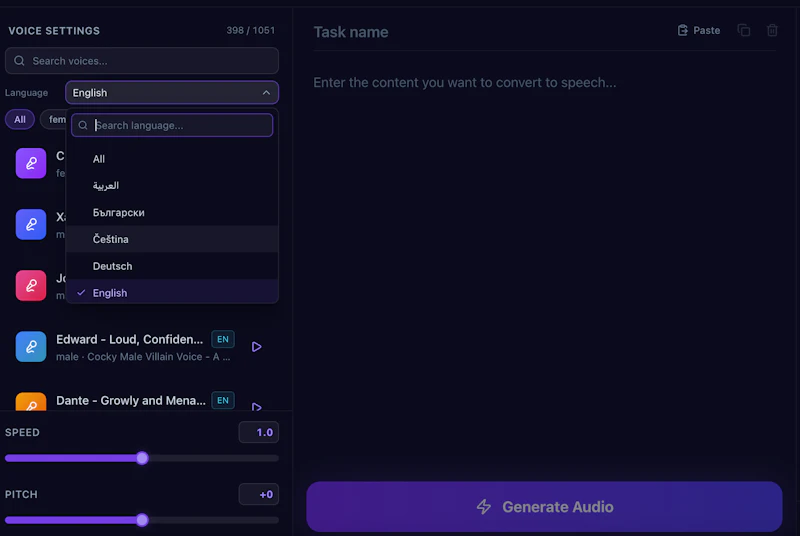This screenshot has width=800, height=536.
Task: Click Dante's orange microphone avatar
Action: pos(31,402)
